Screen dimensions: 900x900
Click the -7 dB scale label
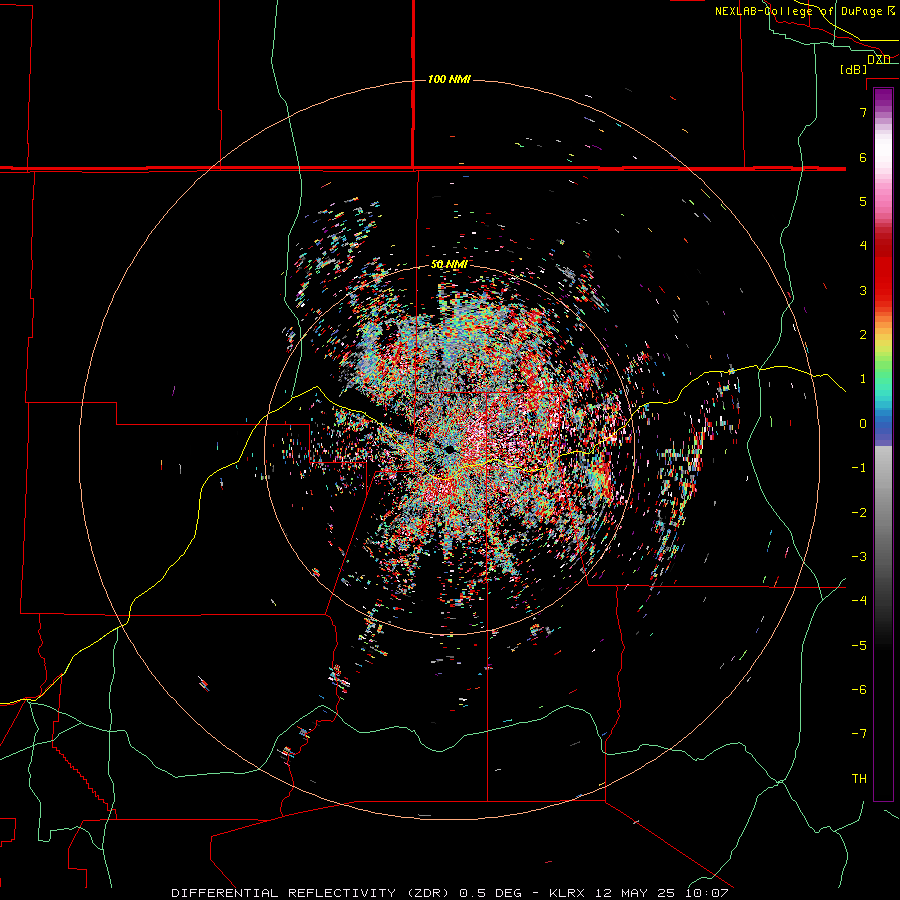(859, 734)
